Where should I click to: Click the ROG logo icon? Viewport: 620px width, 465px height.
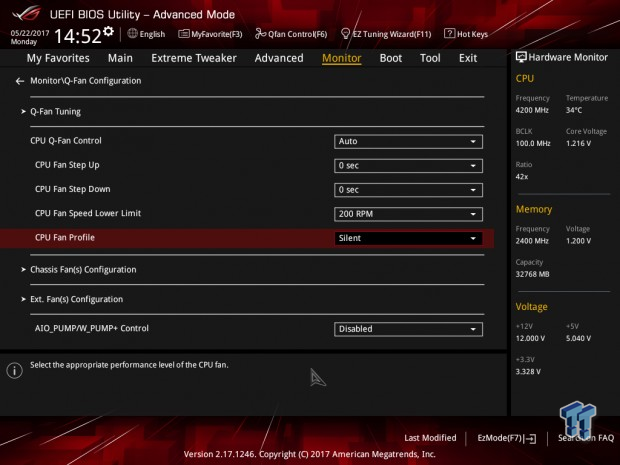click(26, 13)
